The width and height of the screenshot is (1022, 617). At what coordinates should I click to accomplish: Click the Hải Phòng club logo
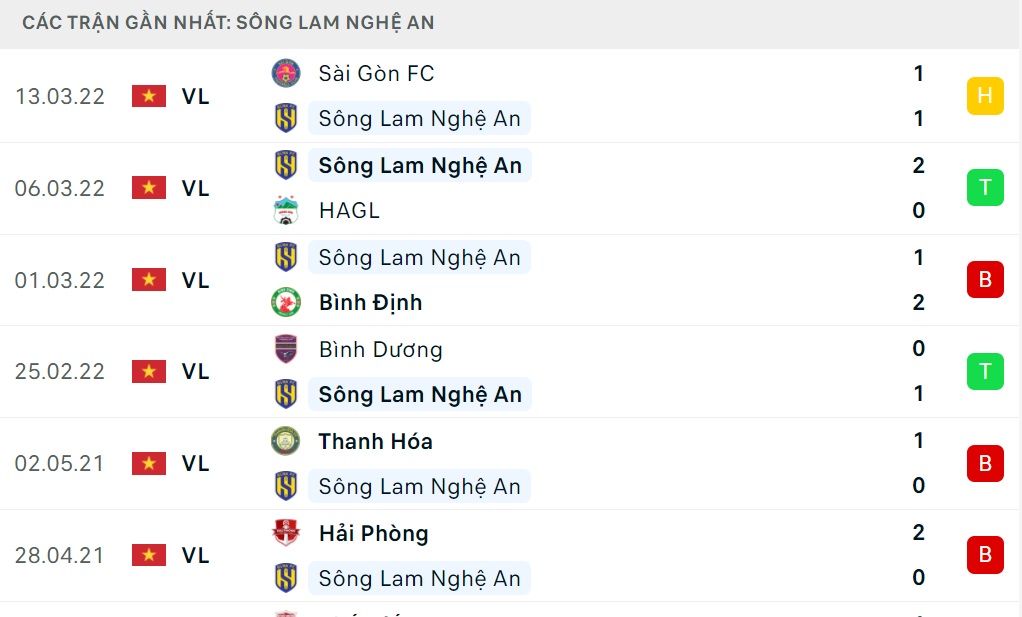coord(286,533)
